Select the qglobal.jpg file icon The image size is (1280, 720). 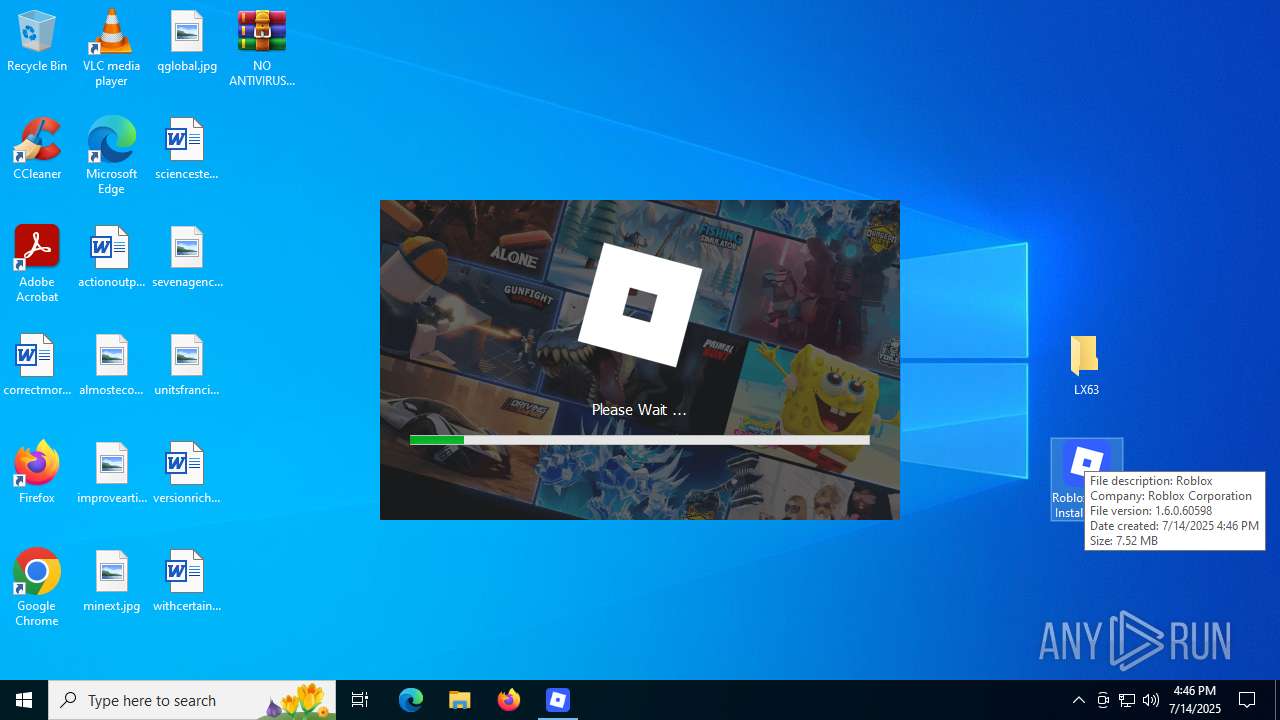click(x=187, y=41)
